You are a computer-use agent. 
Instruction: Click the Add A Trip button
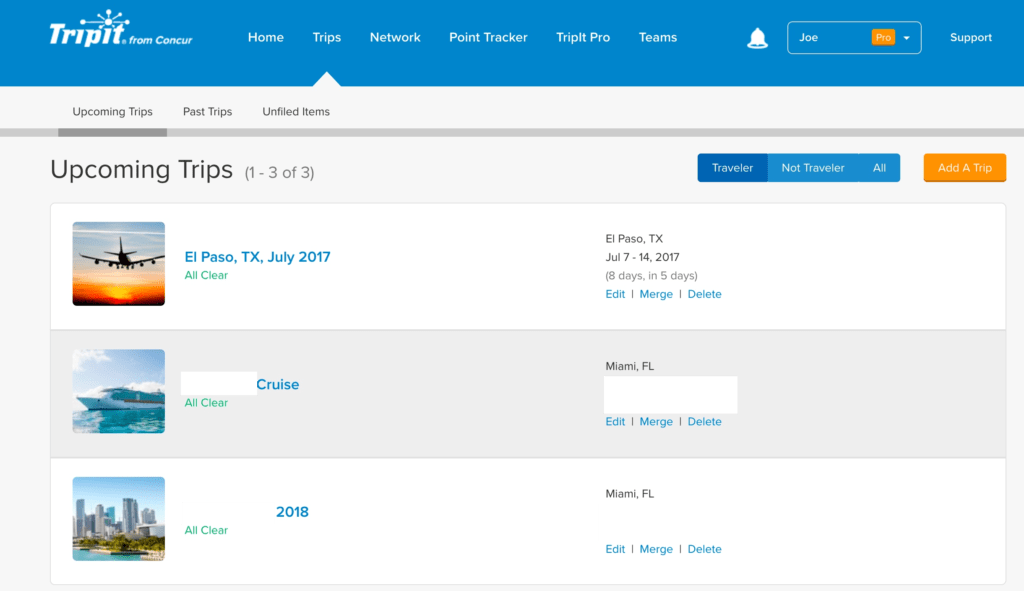[965, 168]
